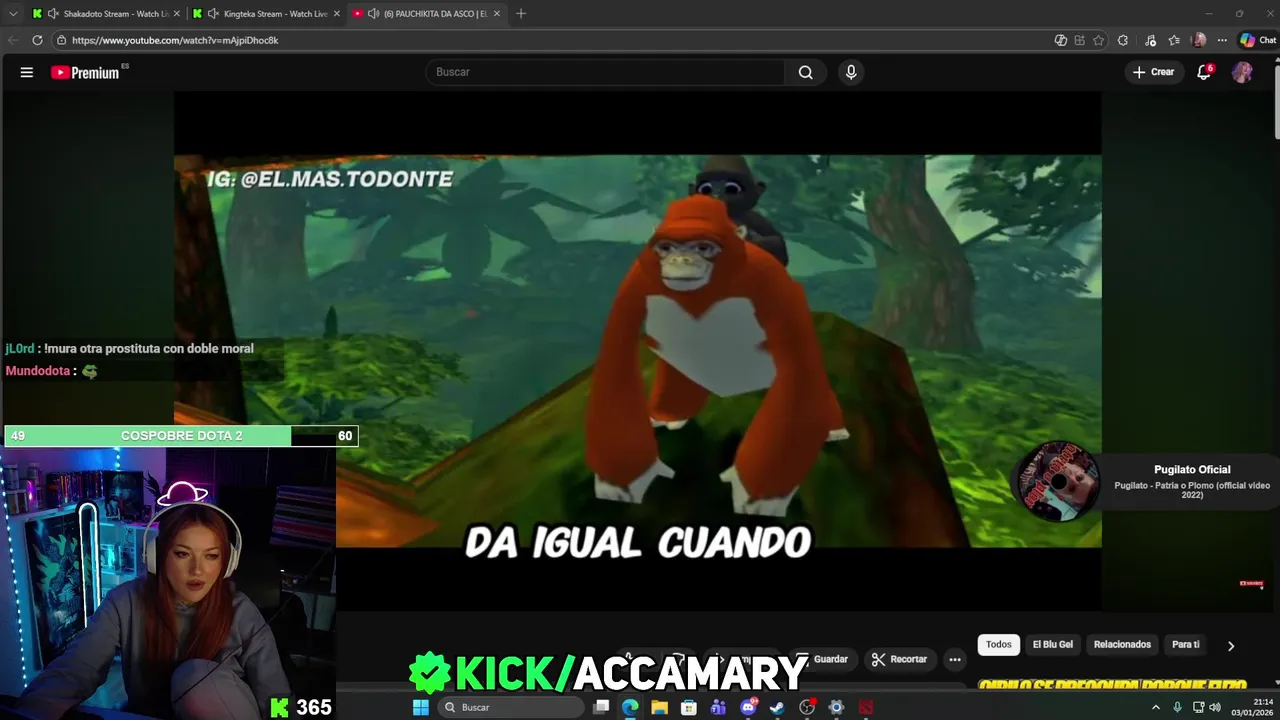
Task: Show more filter chips with right chevron
Action: point(1231,646)
